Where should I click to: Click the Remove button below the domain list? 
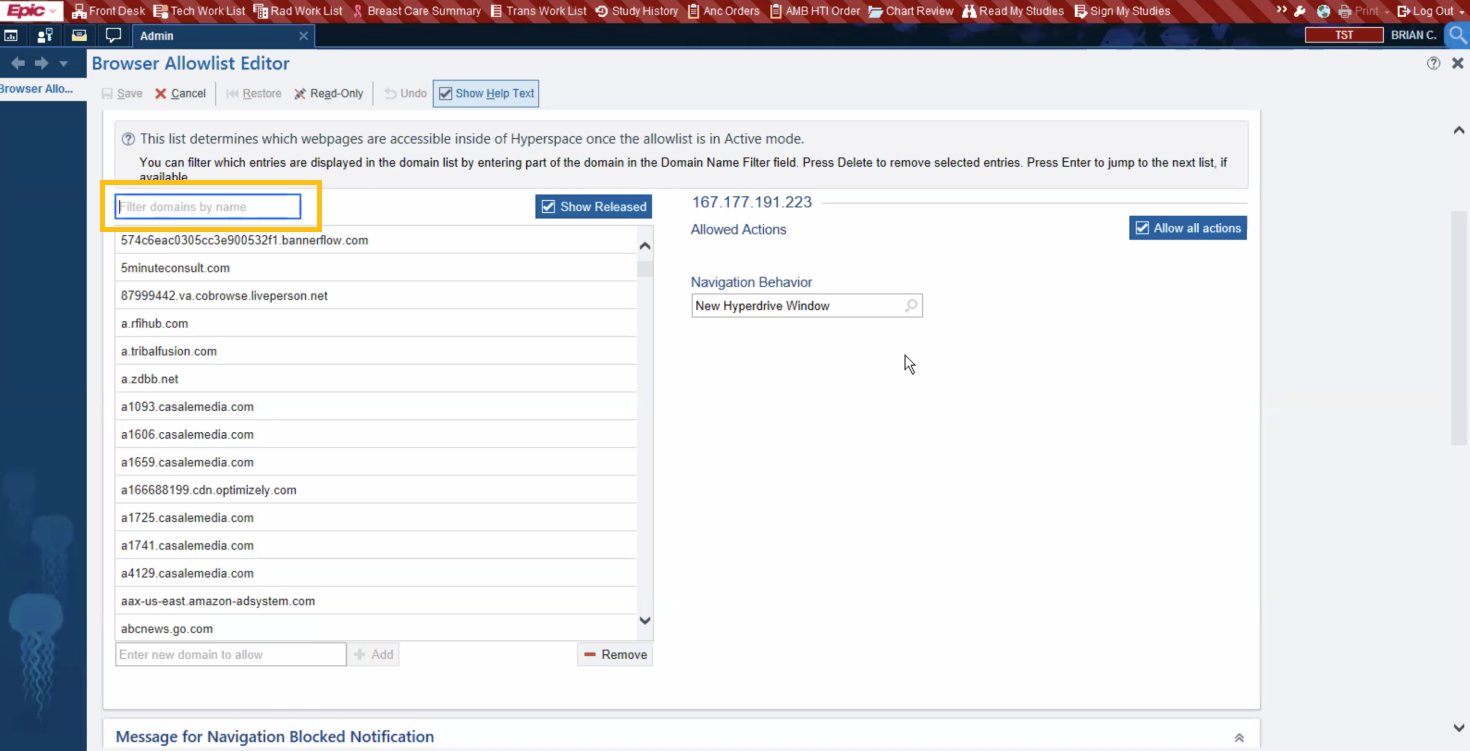click(614, 654)
